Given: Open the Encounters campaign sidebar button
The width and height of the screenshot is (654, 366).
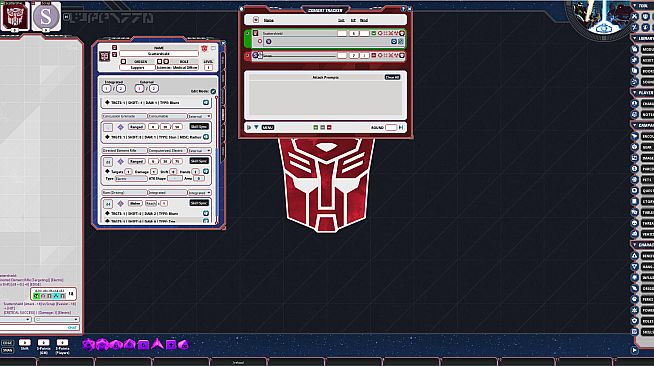Looking at the screenshot, I should click(x=643, y=136).
